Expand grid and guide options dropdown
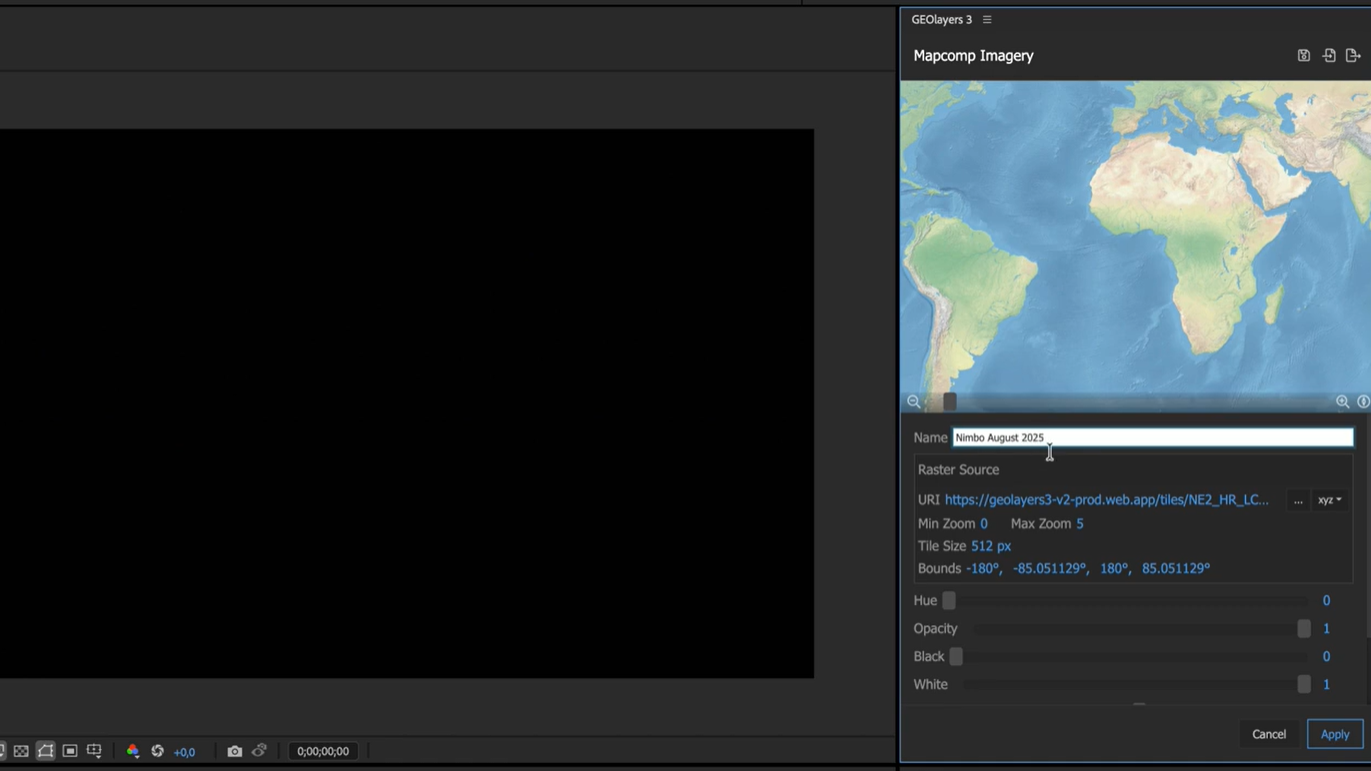The height and width of the screenshot is (771, 1371). [x=94, y=751]
